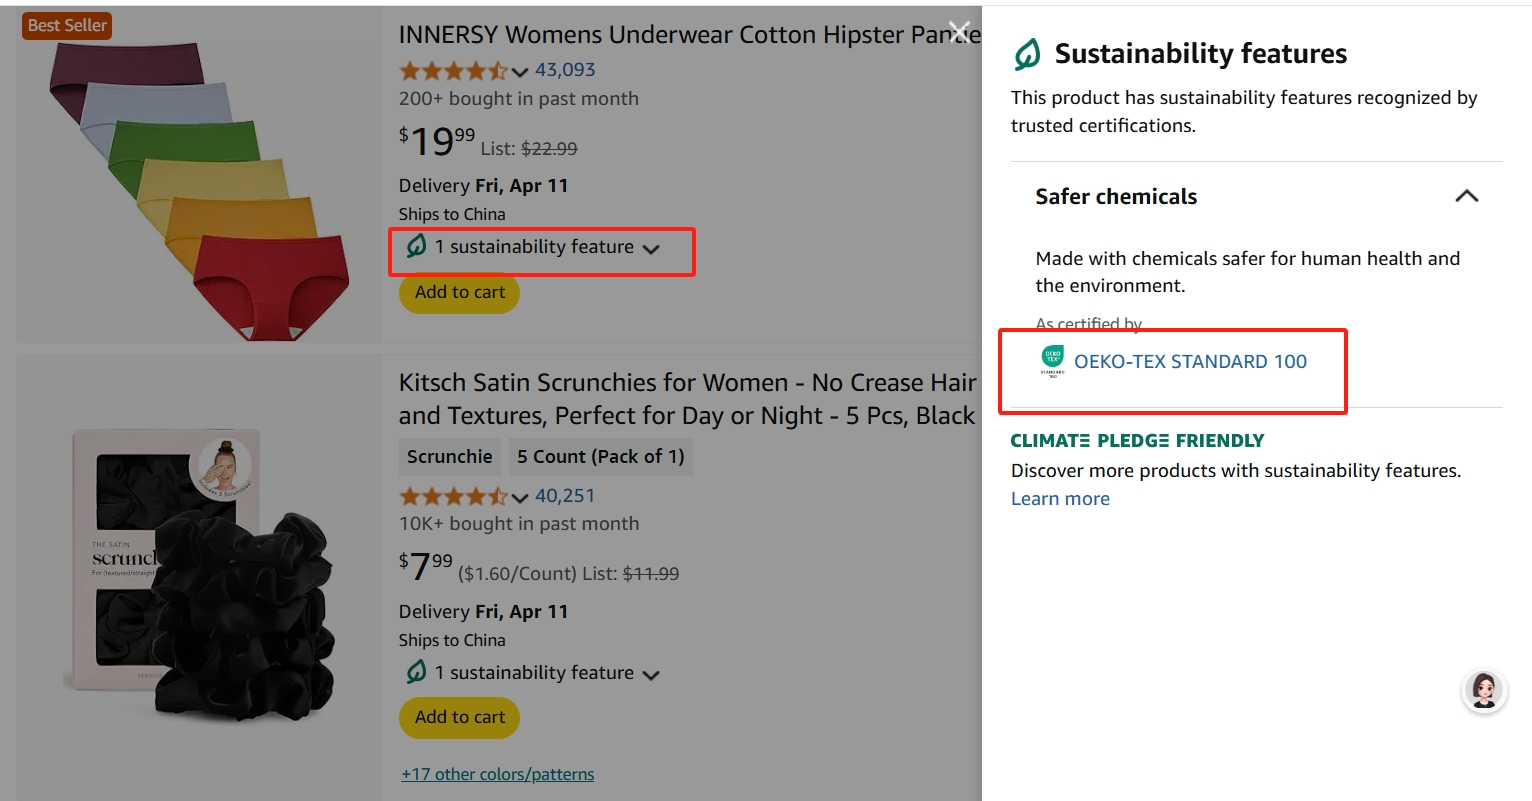Click the leaf icon beside Sustainability features heading
Screen dimensions: 1532x801
tap(1027, 54)
